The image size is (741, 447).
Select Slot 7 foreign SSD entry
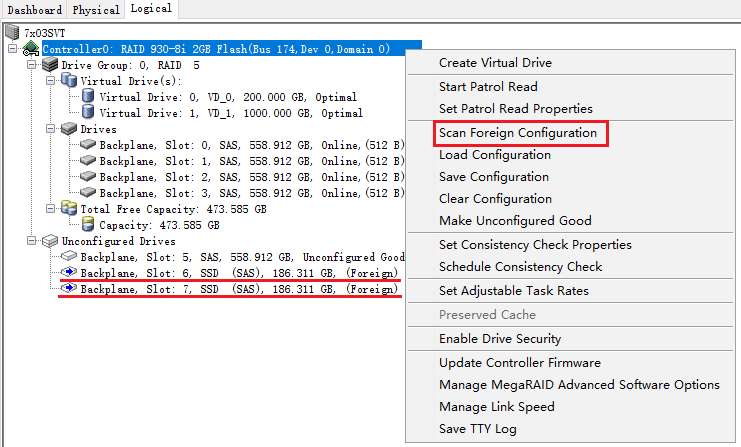pyautogui.click(x=238, y=289)
